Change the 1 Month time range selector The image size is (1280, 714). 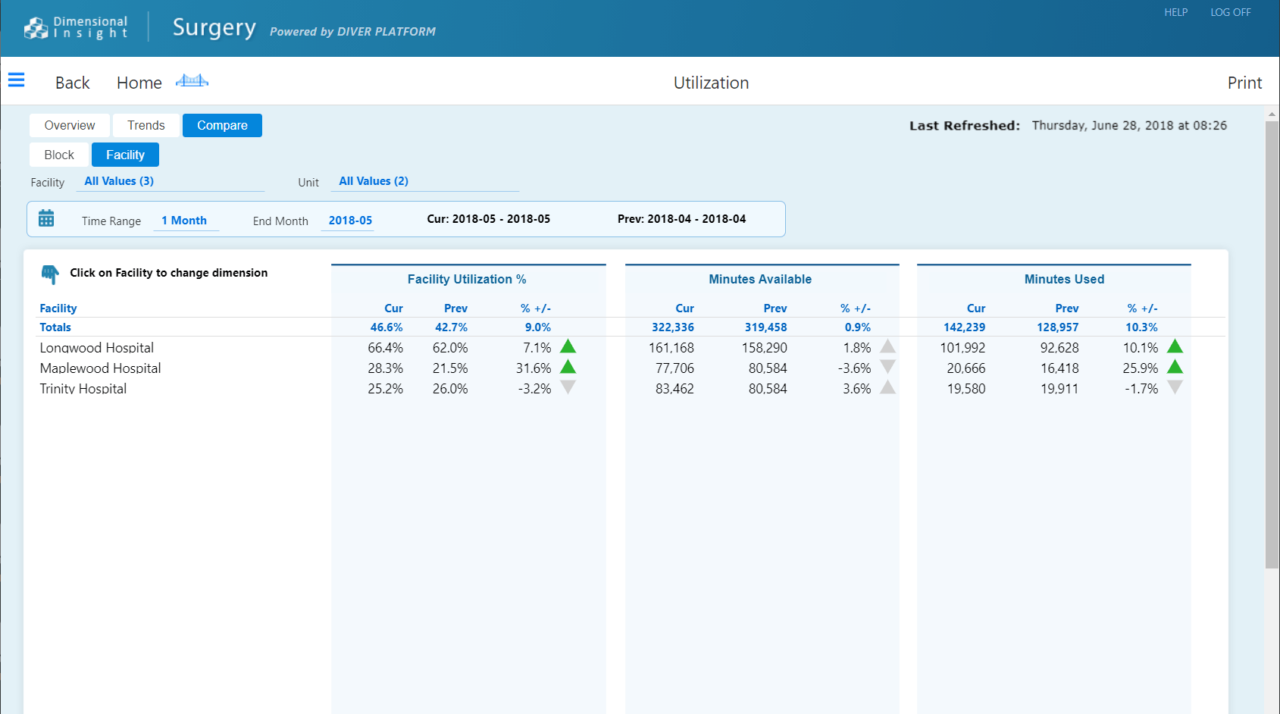[x=184, y=221]
